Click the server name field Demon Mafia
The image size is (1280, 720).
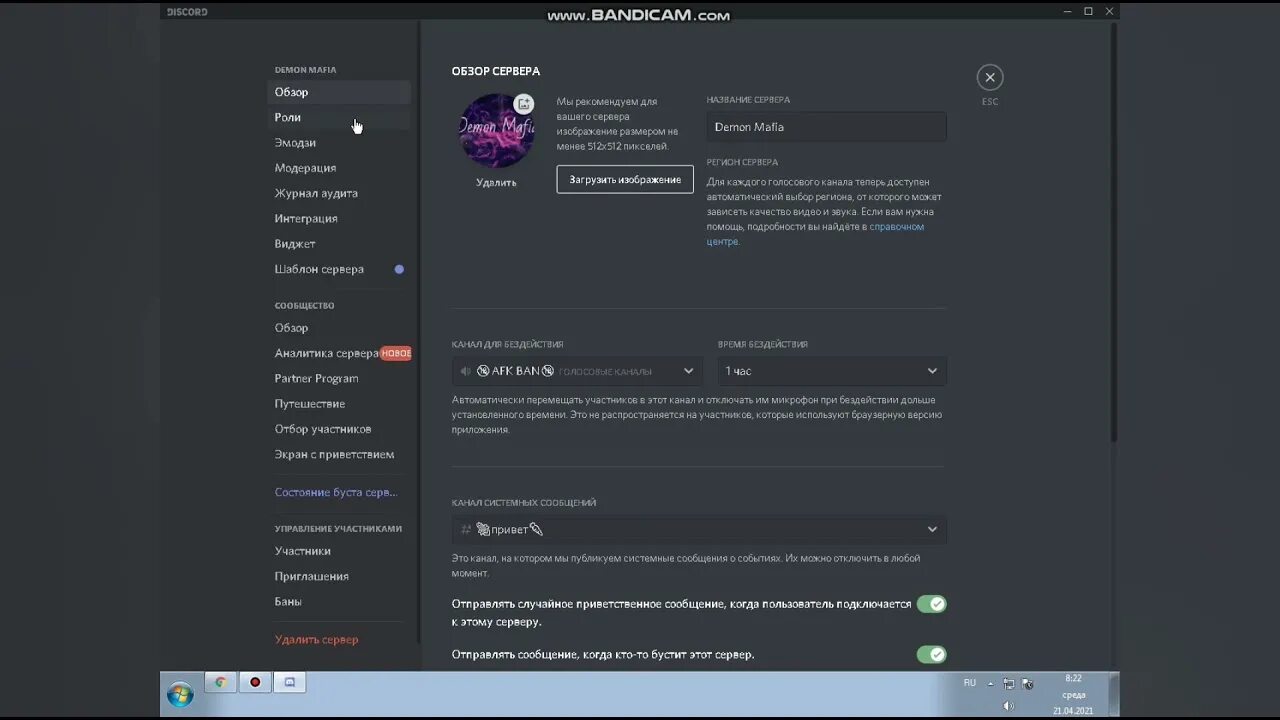pyautogui.click(x=826, y=127)
